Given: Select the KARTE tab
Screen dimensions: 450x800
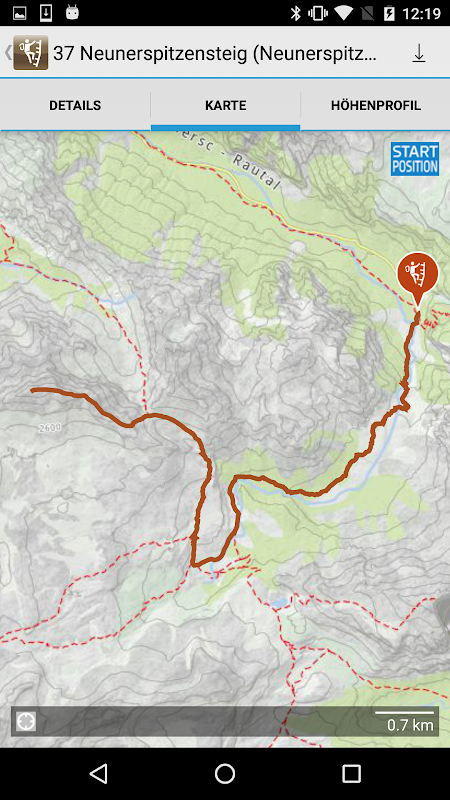Looking at the screenshot, I should (x=226, y=106).
